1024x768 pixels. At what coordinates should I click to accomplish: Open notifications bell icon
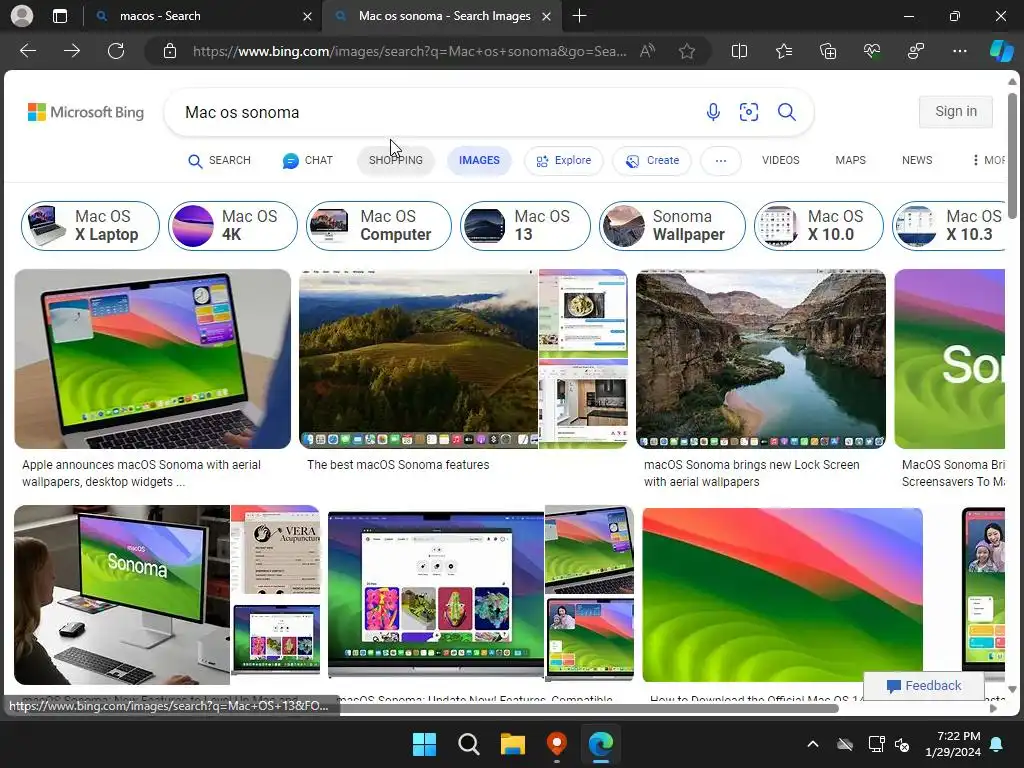coord(997,744)
